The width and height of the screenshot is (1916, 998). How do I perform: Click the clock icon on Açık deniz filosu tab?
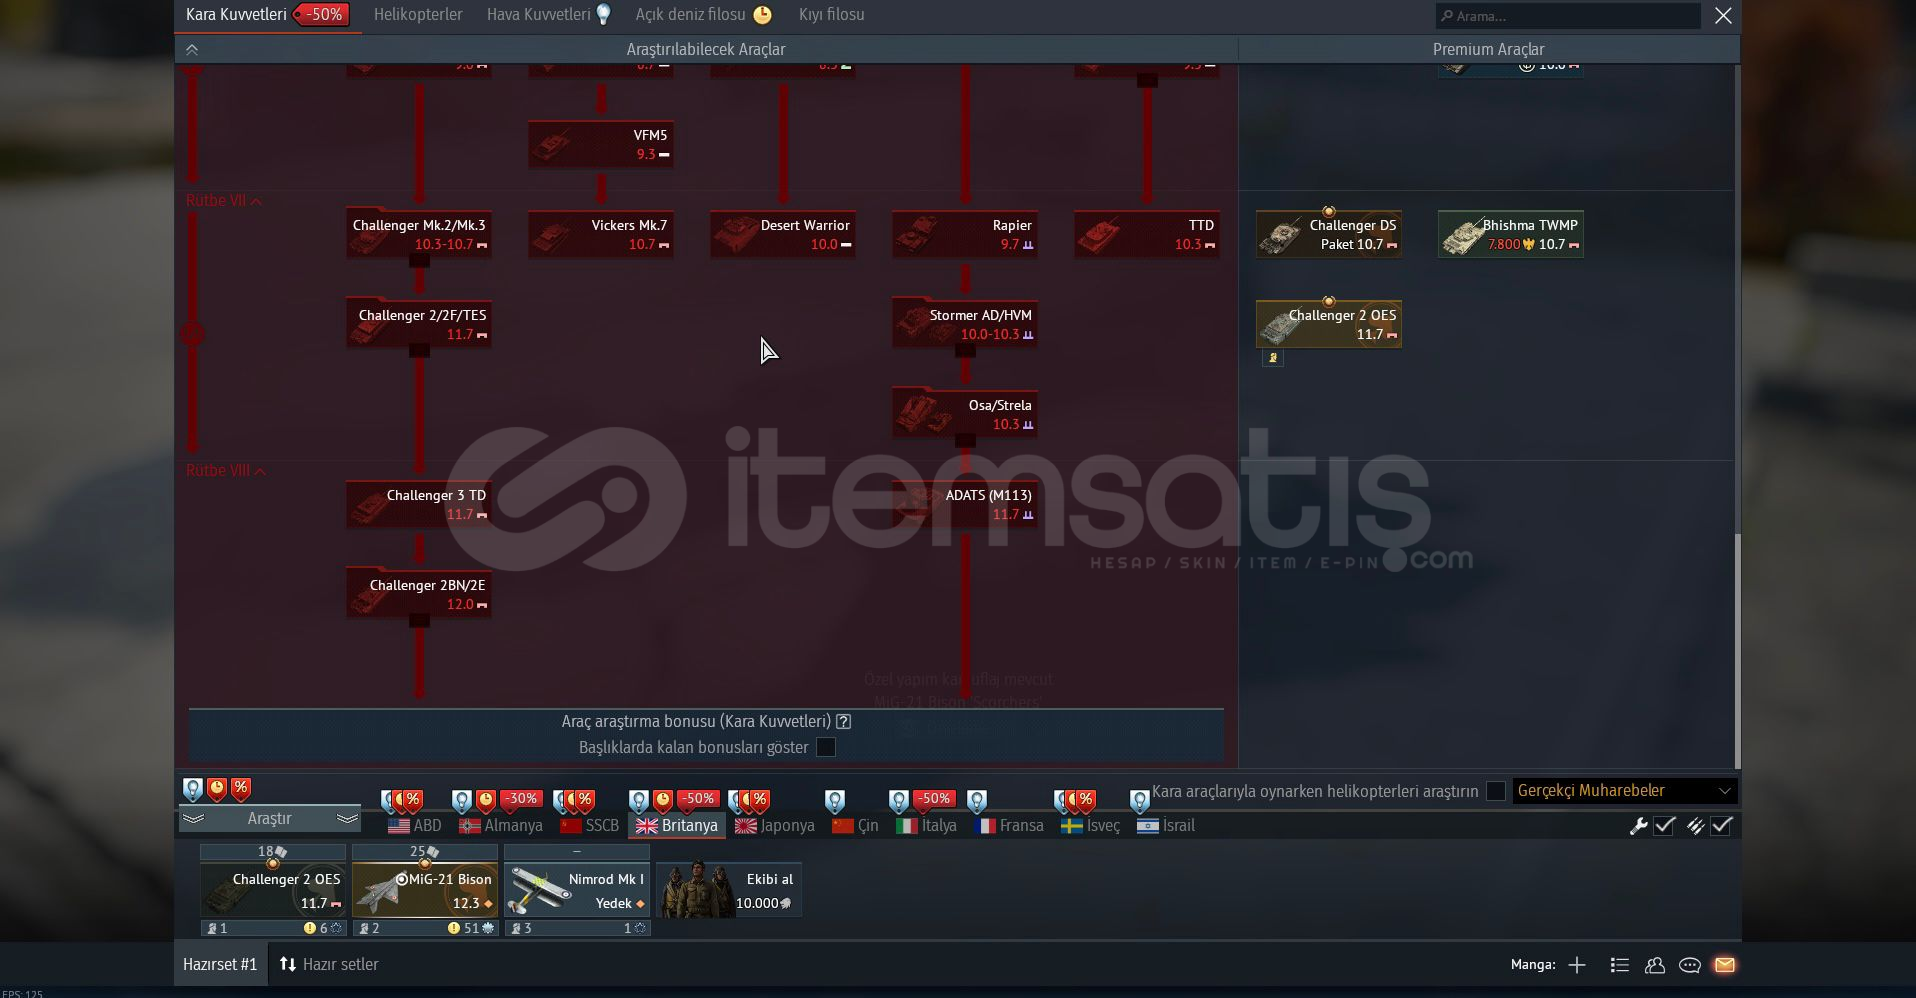click(x=762, y=14)
